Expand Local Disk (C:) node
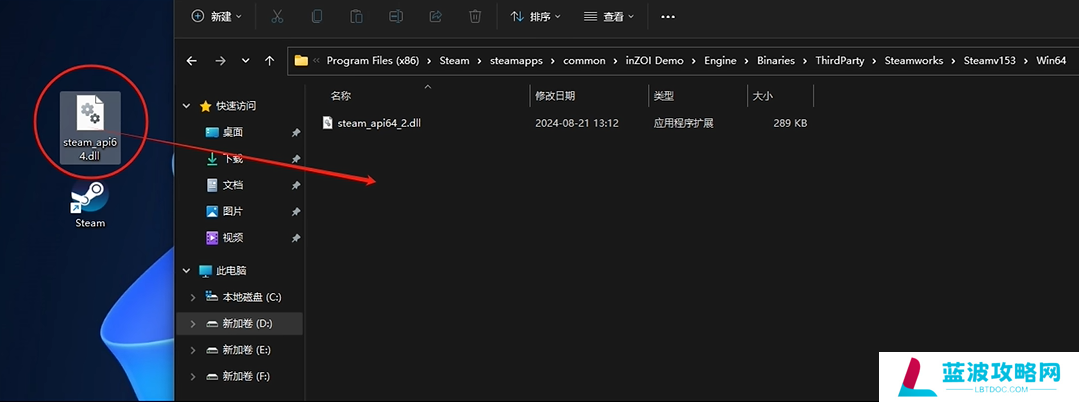Viewport: 1079px width, 402px height. pos(193,297)
